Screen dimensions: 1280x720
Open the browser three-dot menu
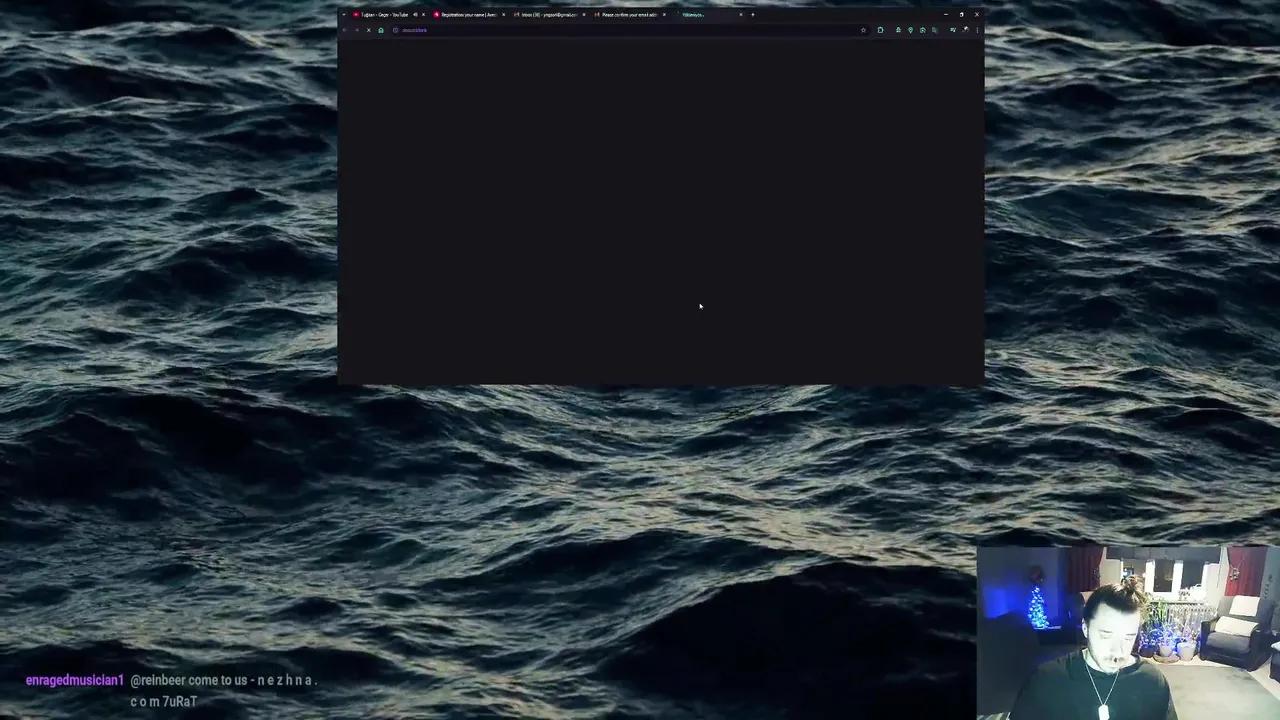pyautogui.click(x=977, y=30)
